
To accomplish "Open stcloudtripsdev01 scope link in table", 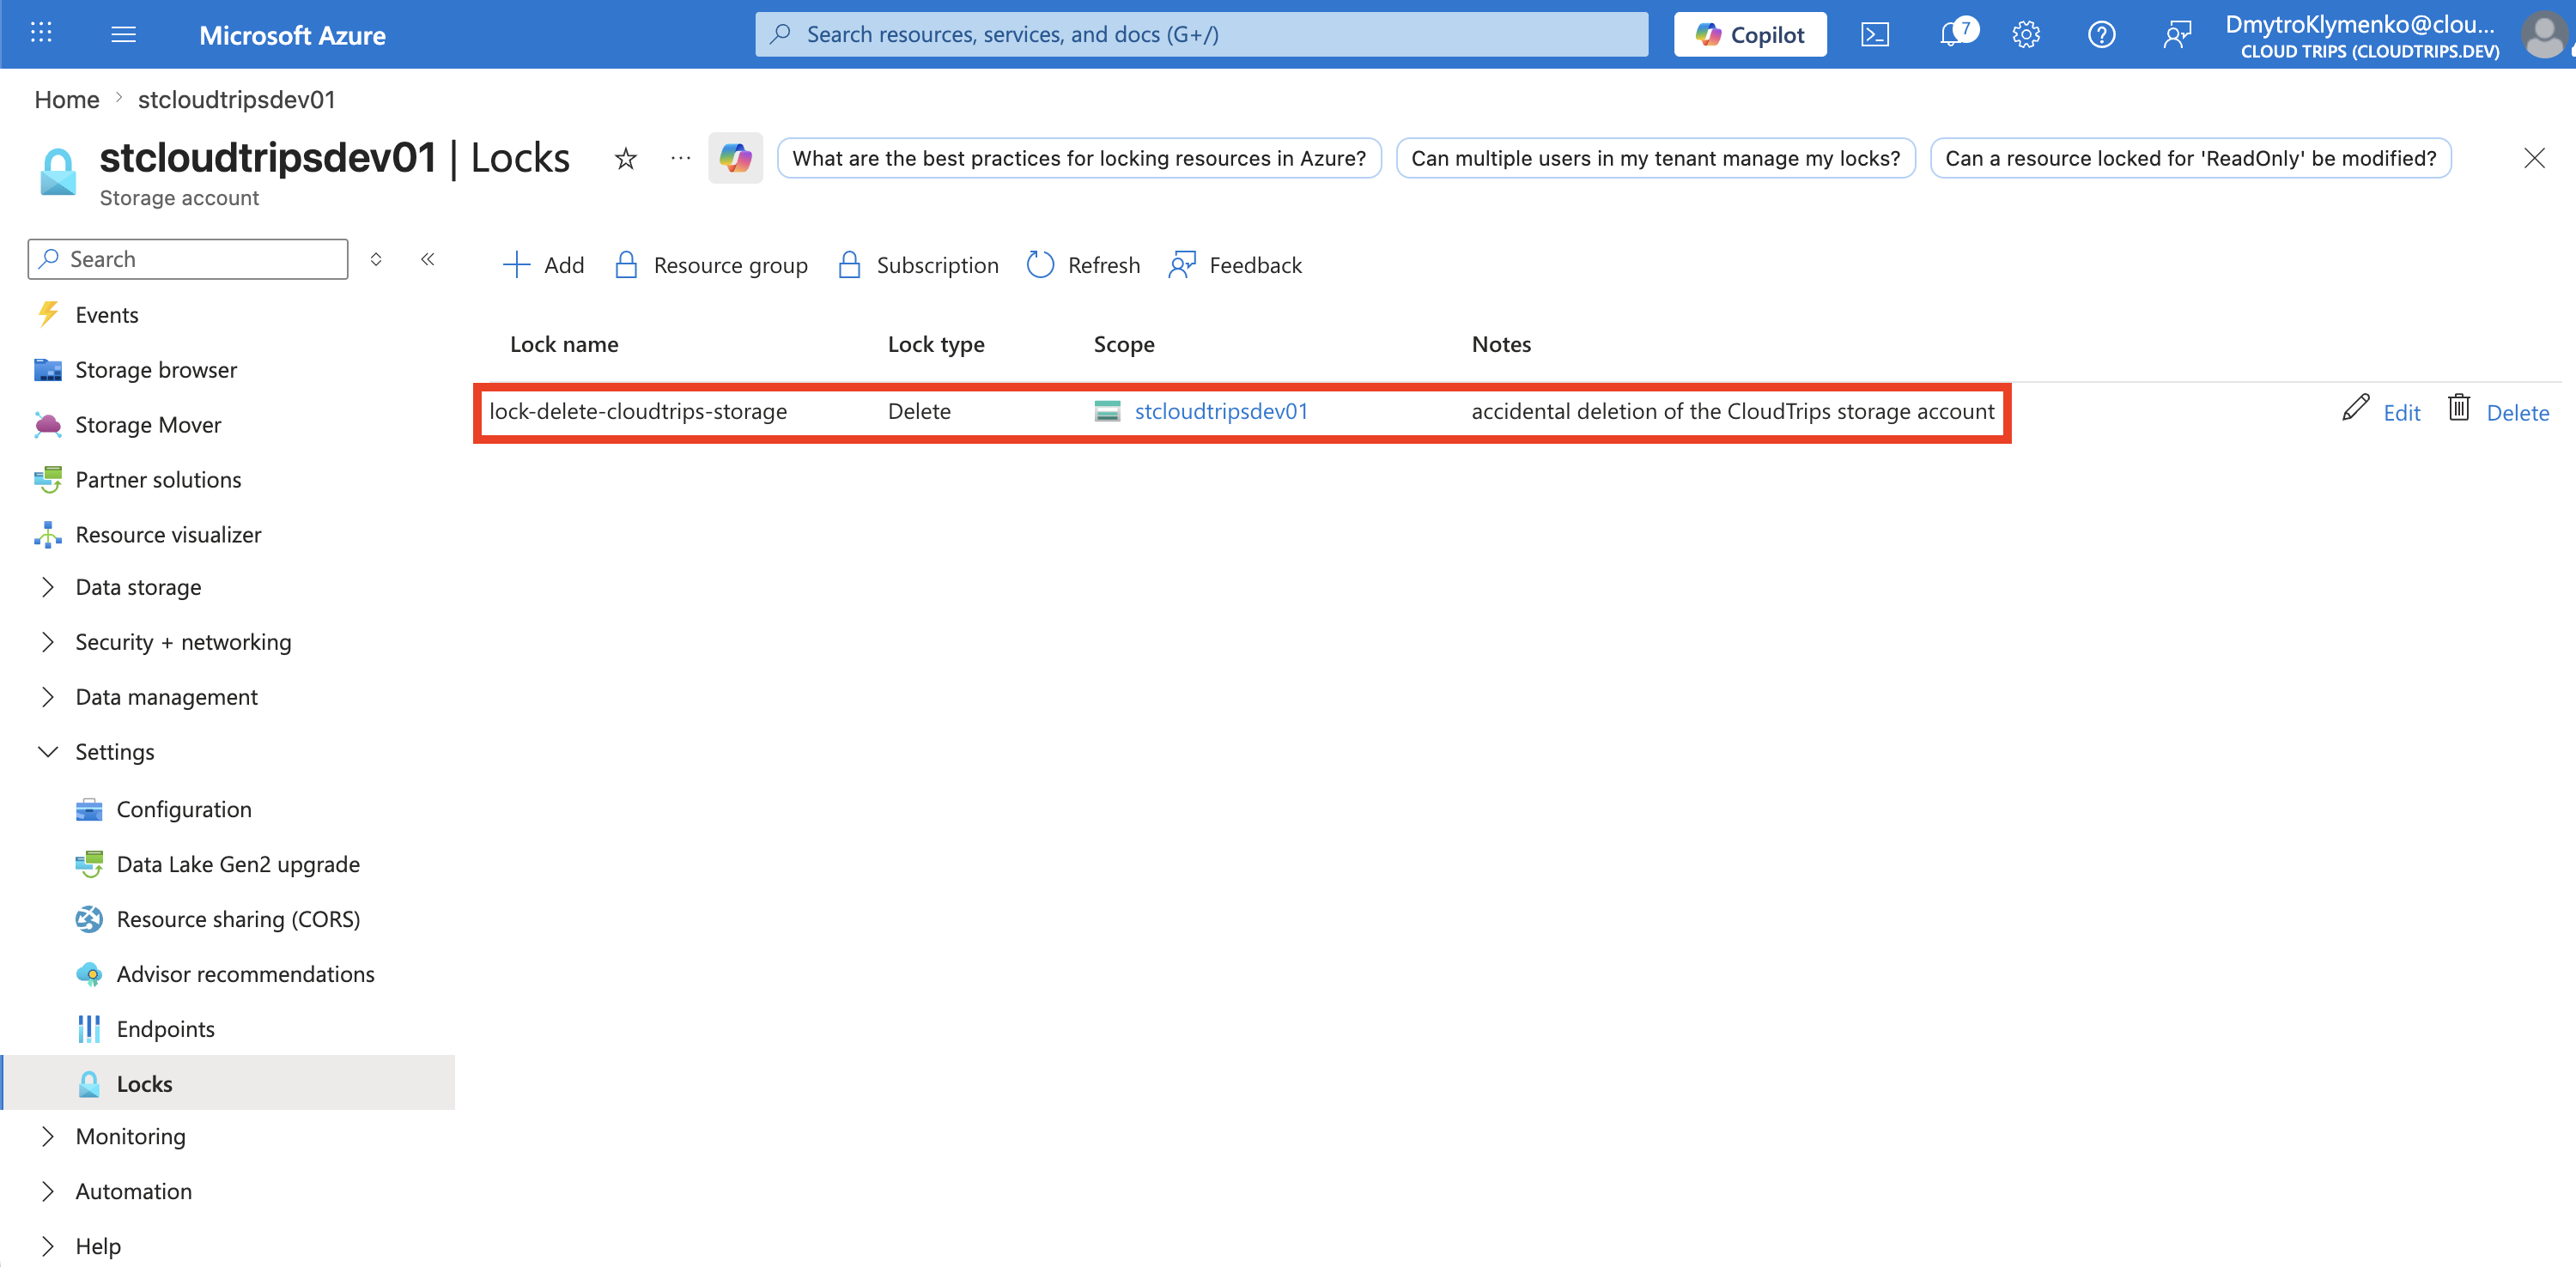I will click(x=1221, y=411).
